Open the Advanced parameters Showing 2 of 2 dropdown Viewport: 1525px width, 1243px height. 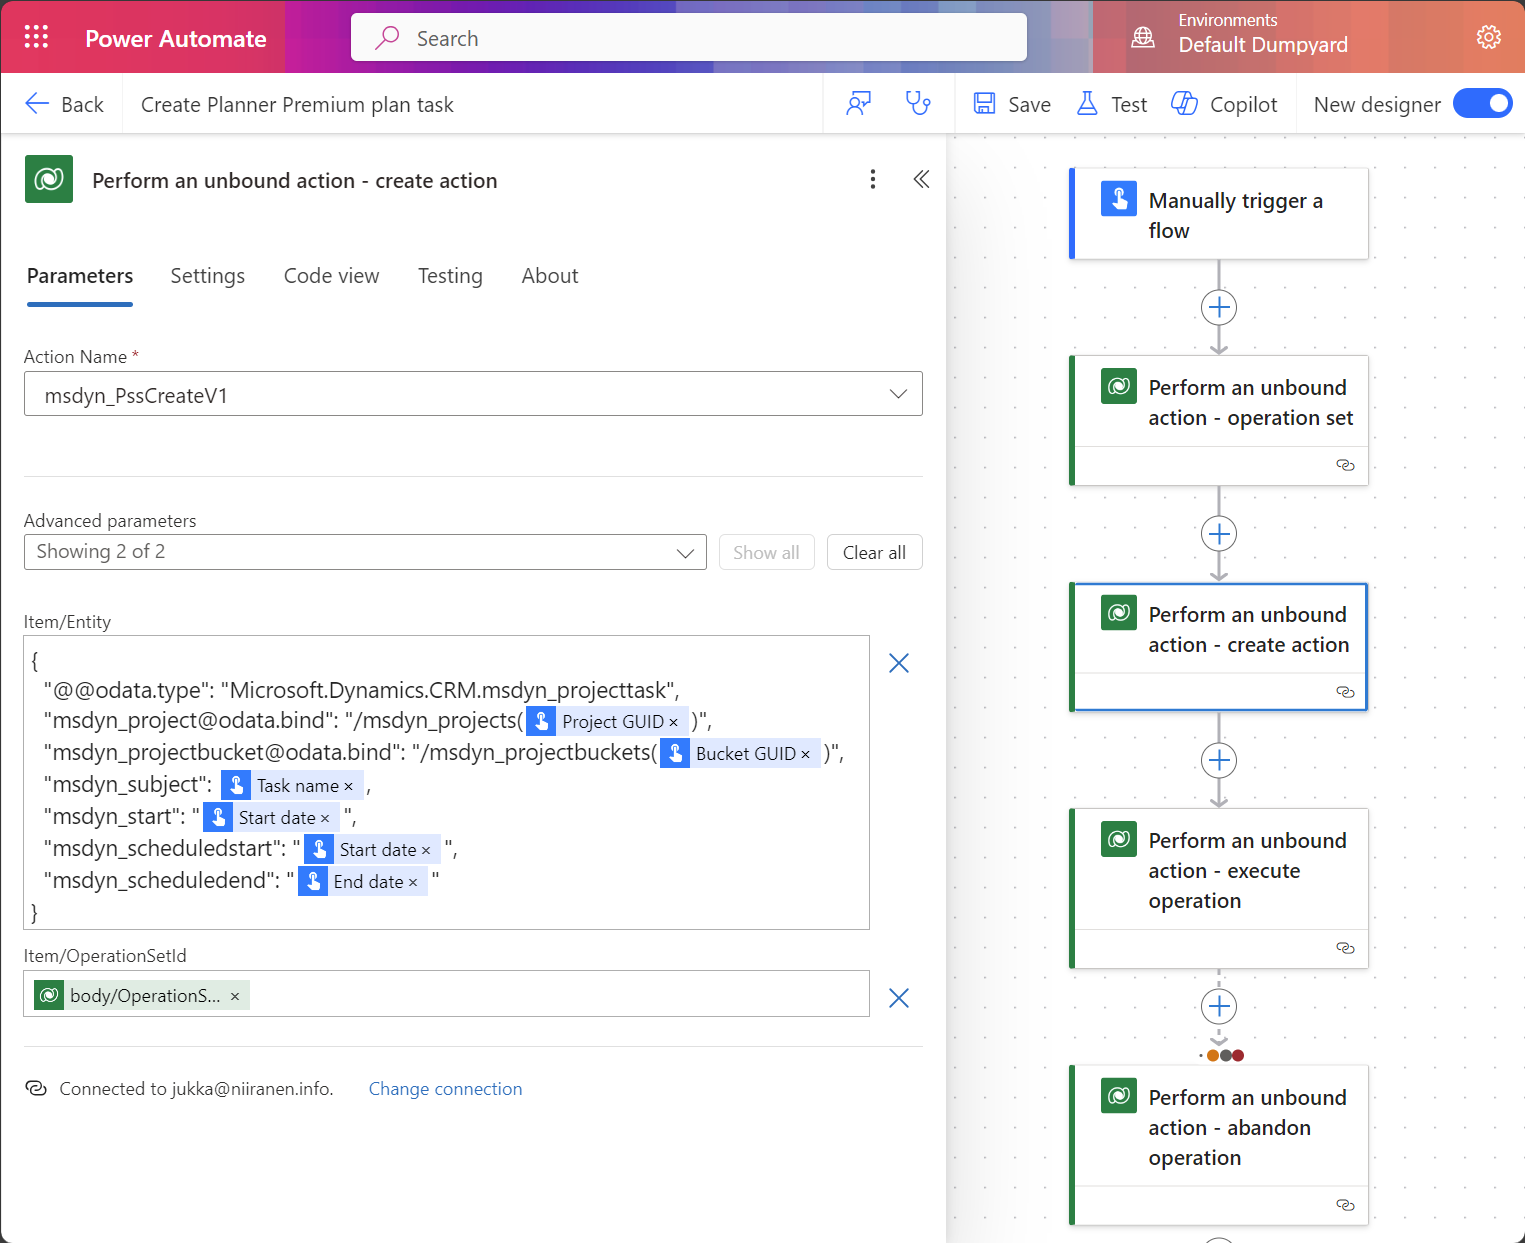point(365,552)
